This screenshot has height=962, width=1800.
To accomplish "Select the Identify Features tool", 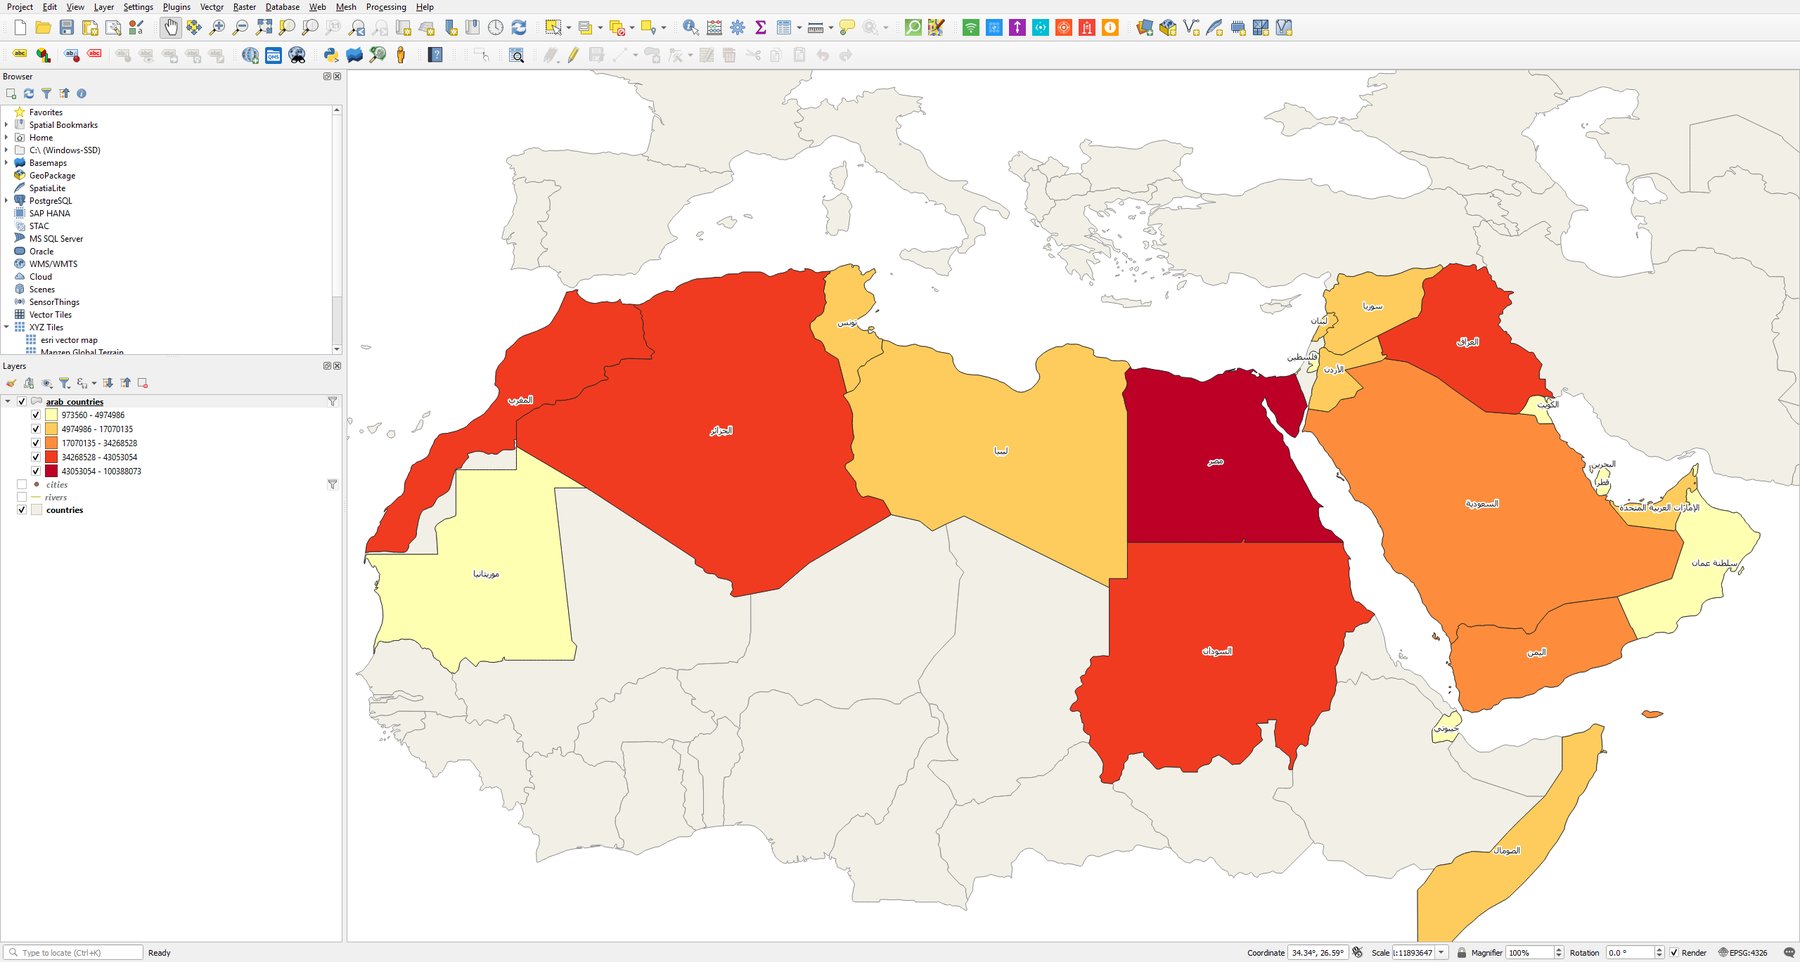I will [690, 28].
